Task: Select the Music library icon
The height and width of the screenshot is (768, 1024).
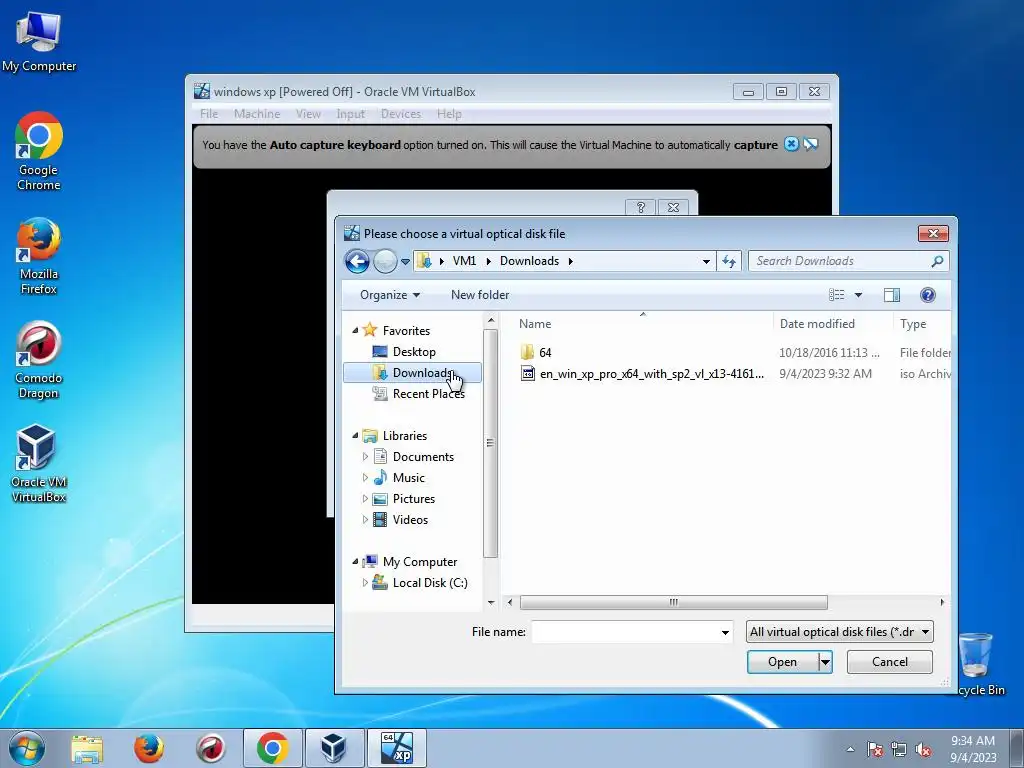Action: [x=380, y=477]
